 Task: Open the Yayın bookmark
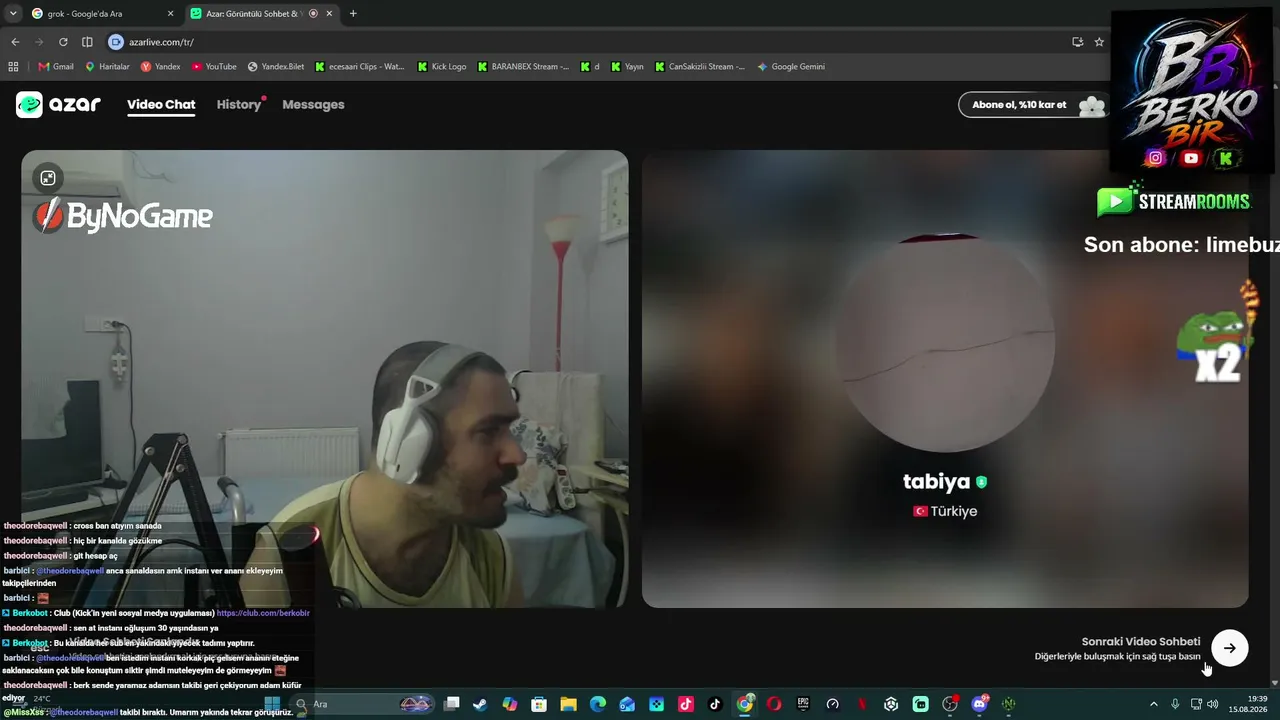627,67
